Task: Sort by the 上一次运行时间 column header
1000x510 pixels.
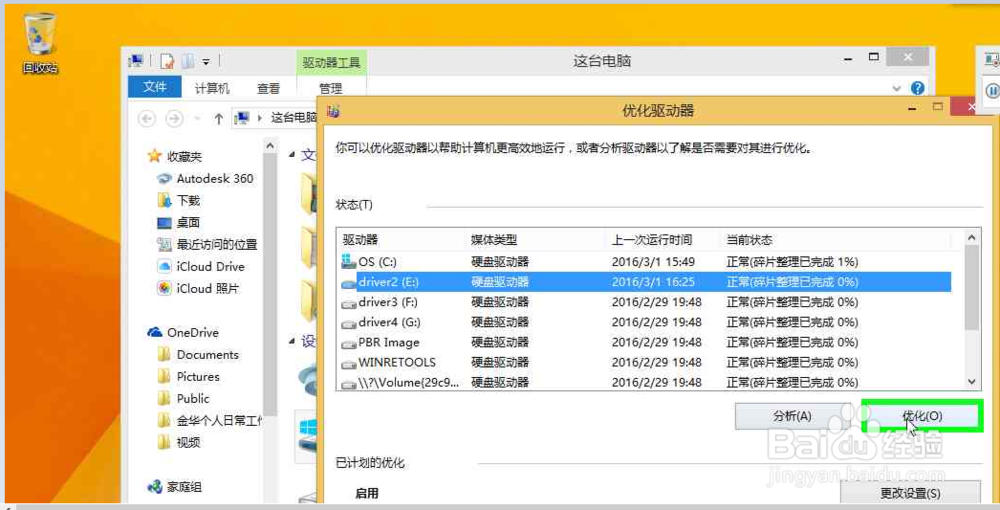Action: pos(663,240)
